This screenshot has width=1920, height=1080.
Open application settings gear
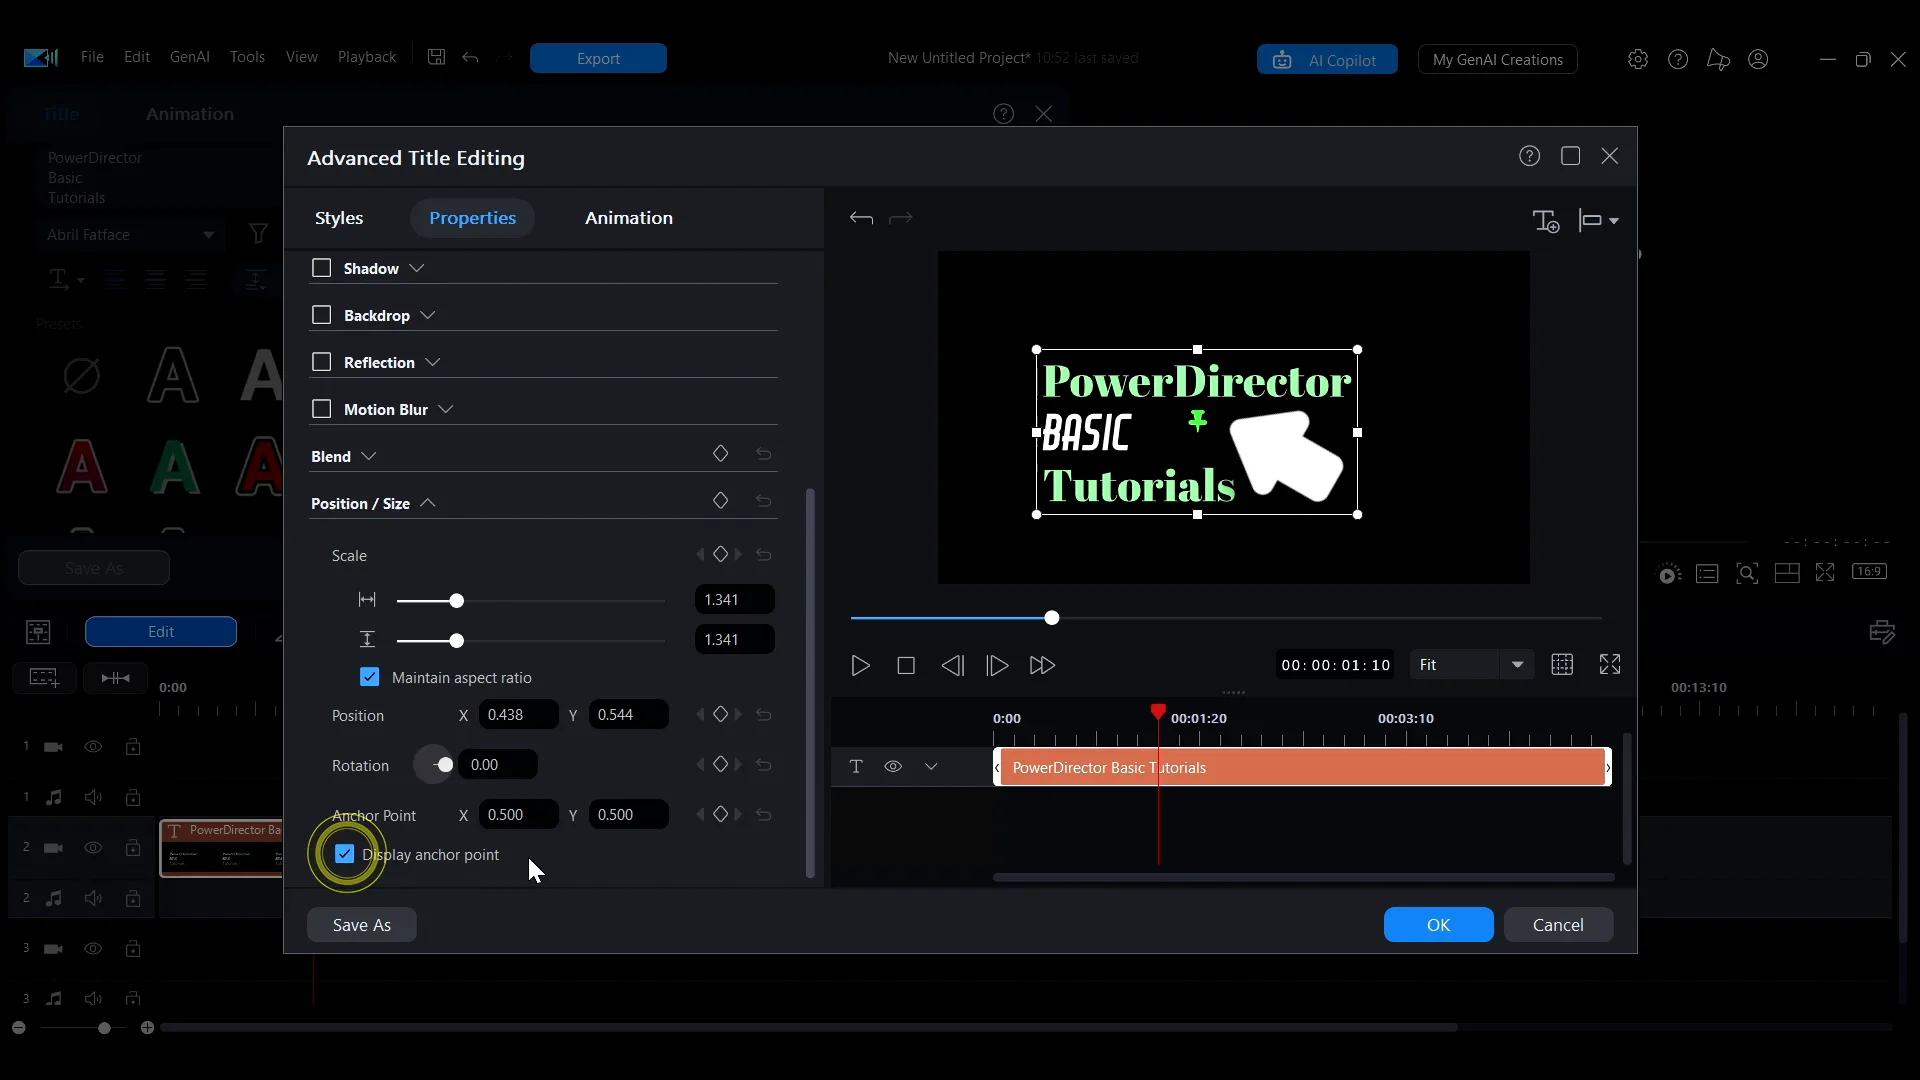[x=1638, y=59]
